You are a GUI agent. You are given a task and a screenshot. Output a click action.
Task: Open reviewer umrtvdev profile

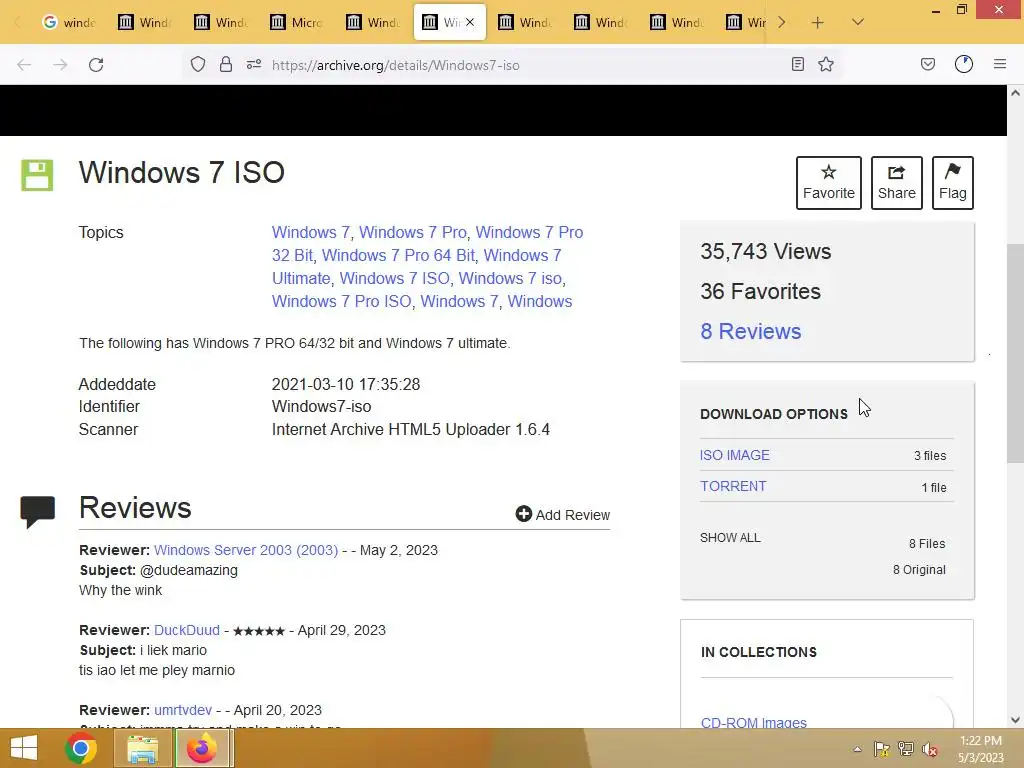point(183,710)
